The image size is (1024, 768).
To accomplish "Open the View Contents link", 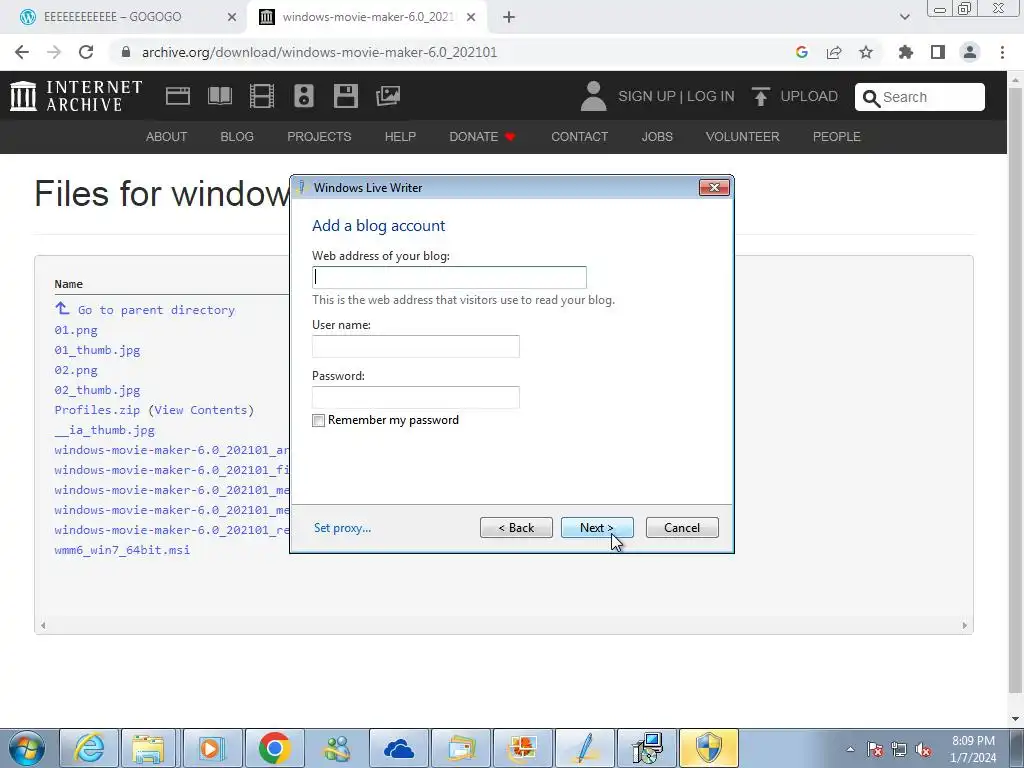I will 201,410.
